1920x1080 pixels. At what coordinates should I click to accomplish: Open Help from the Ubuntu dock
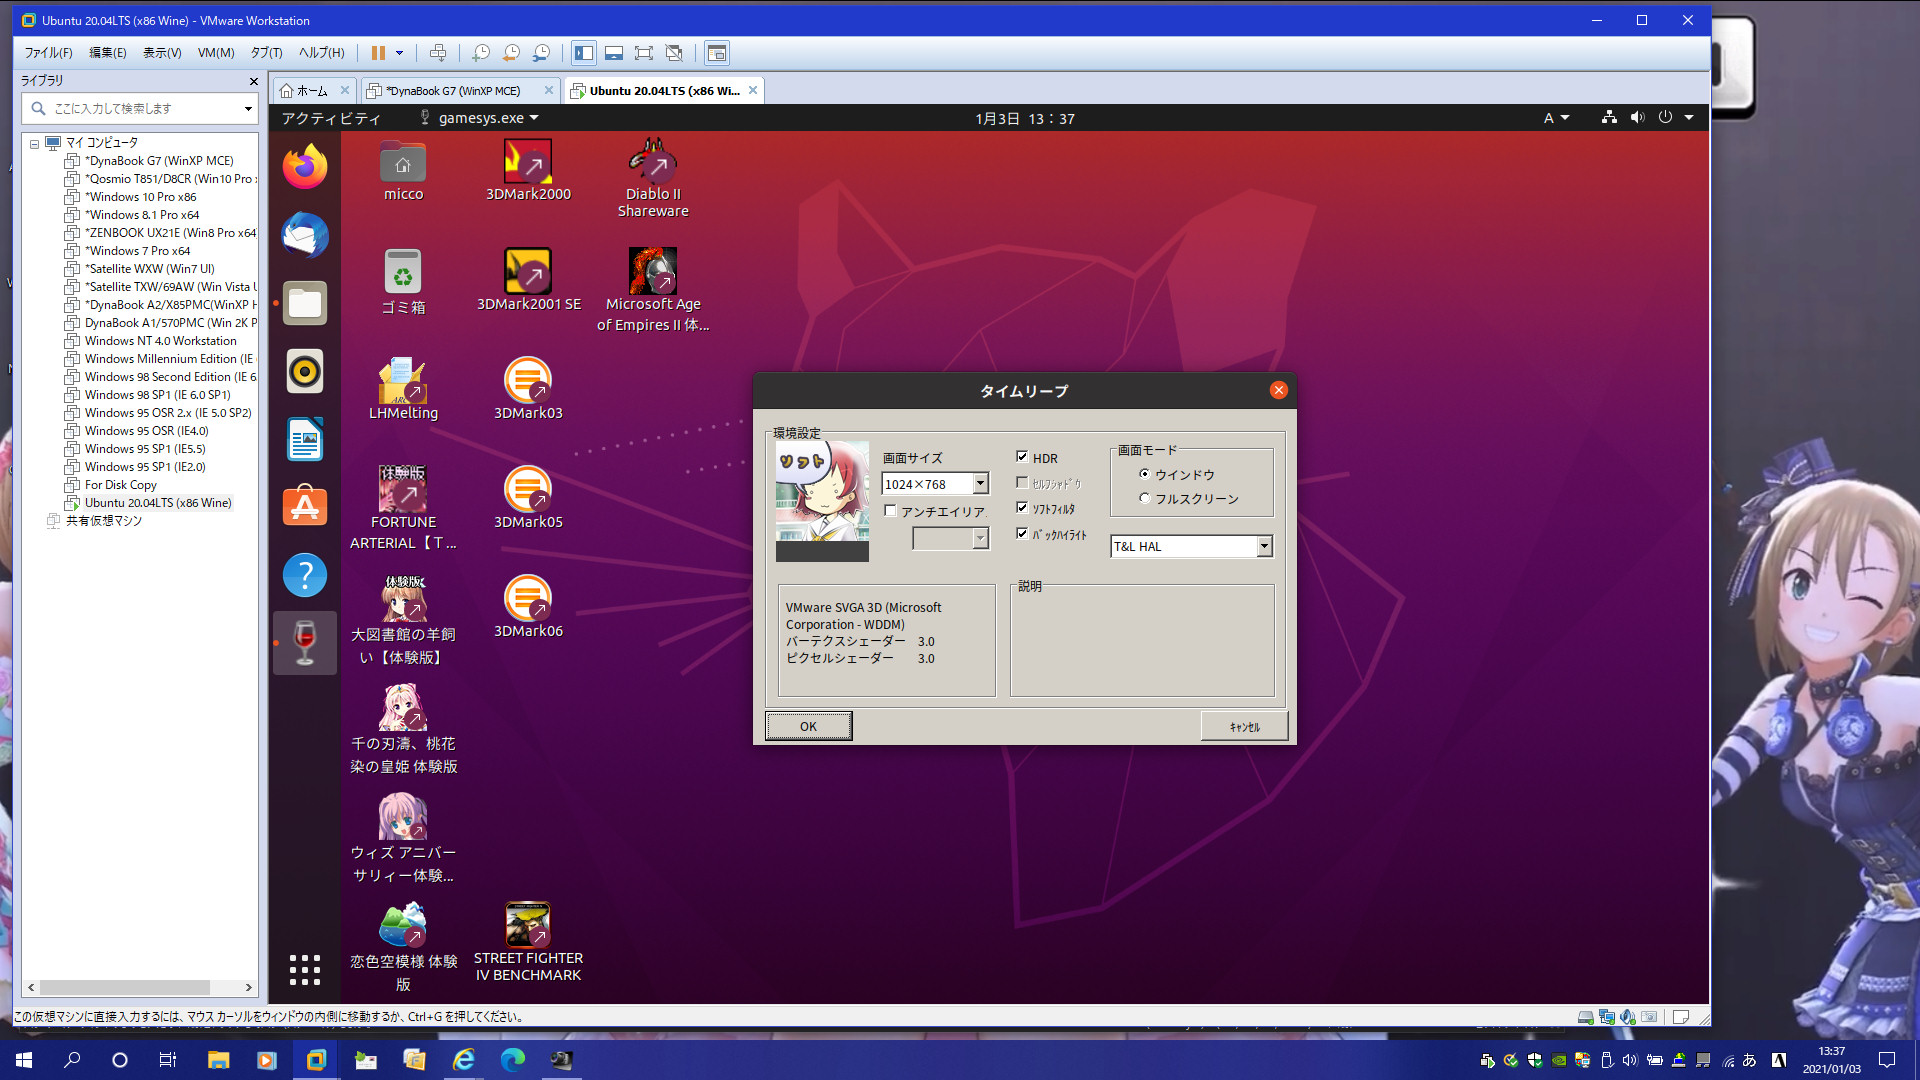305,575
